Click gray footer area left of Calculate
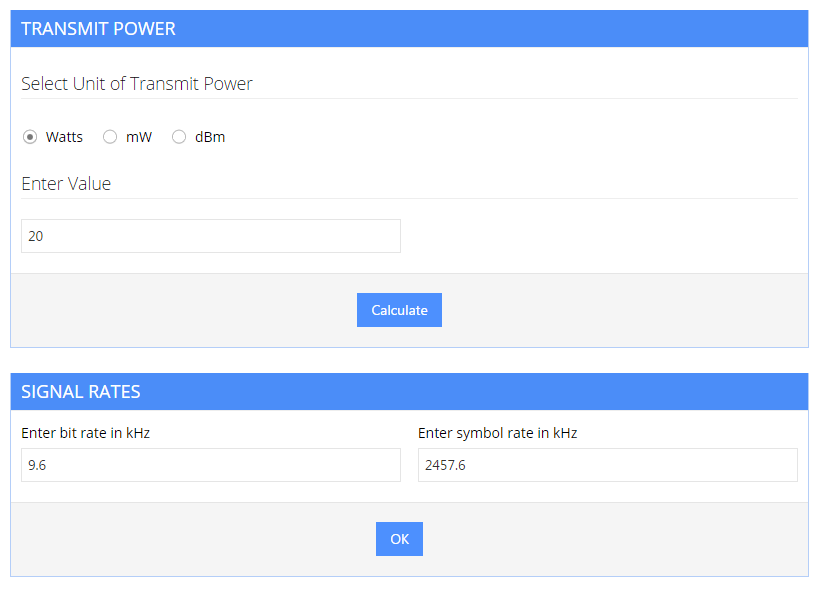The image size is (819, 589). coord(180,310)
